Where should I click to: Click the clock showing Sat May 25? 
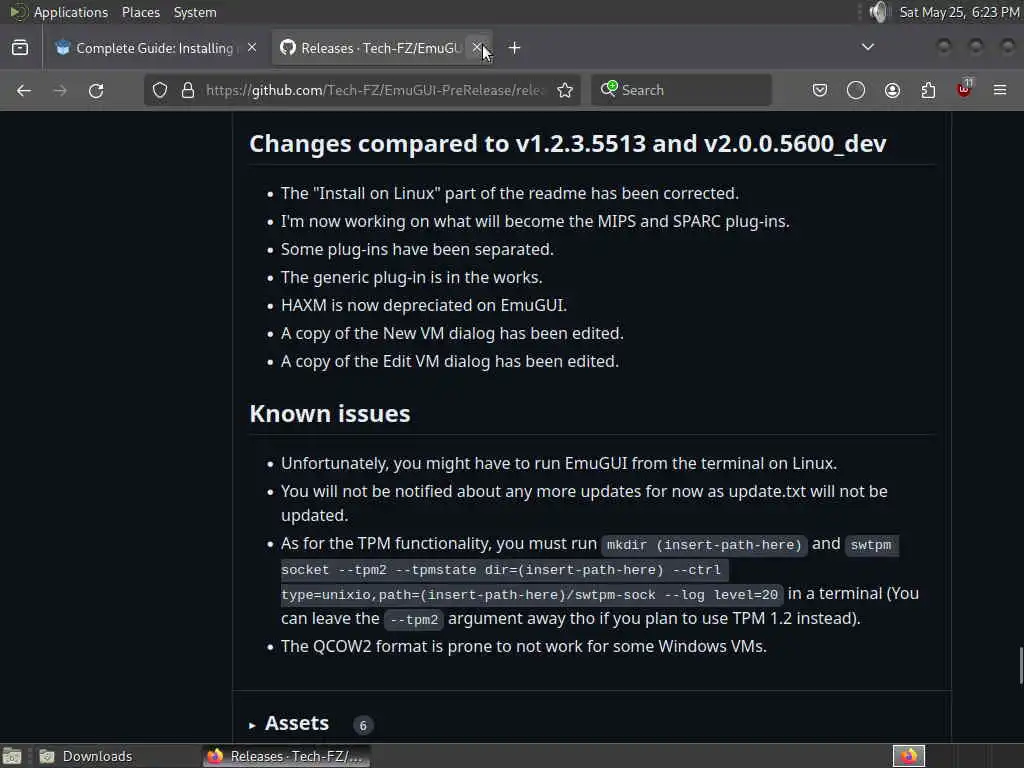pyautogui.click(x=959, y=12)
